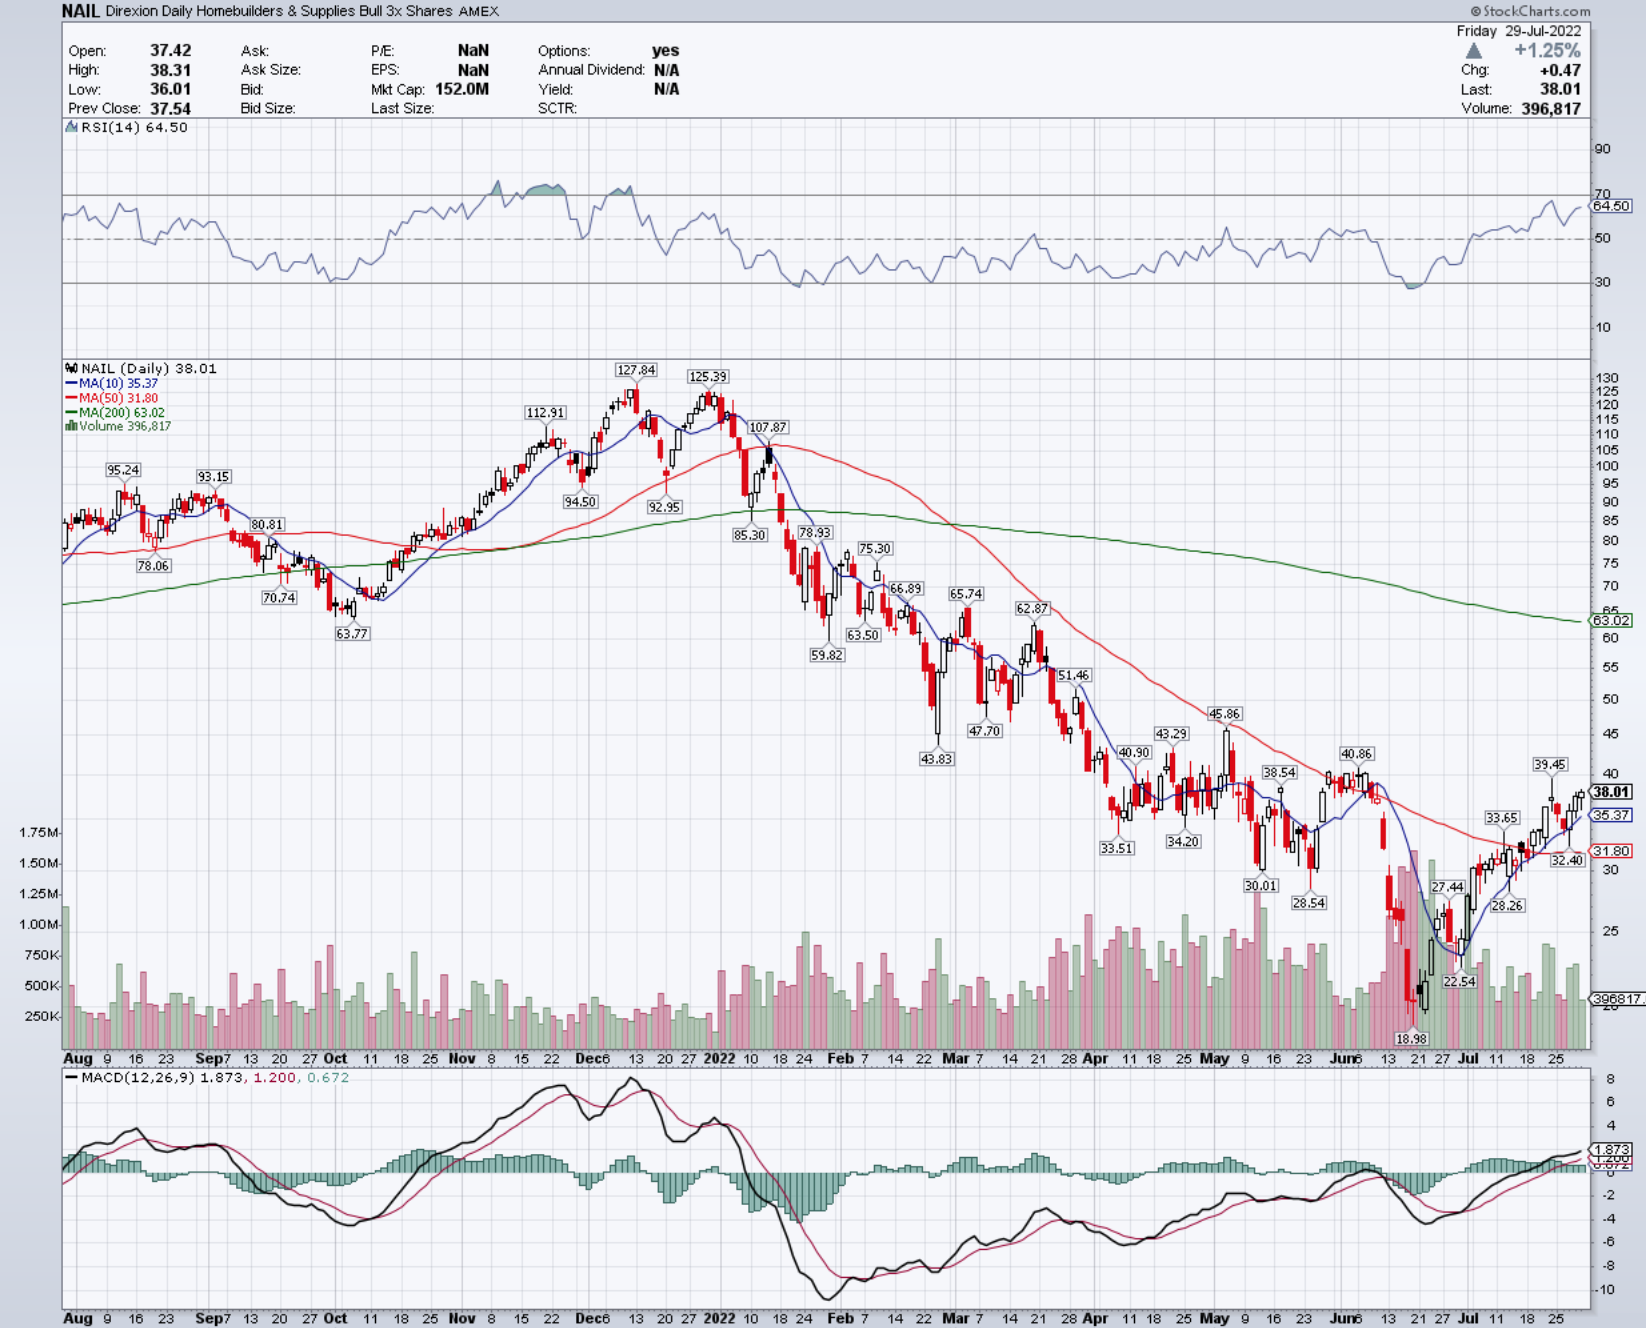Click the 39.45 July high annotation

click(x=1550, y=765)
